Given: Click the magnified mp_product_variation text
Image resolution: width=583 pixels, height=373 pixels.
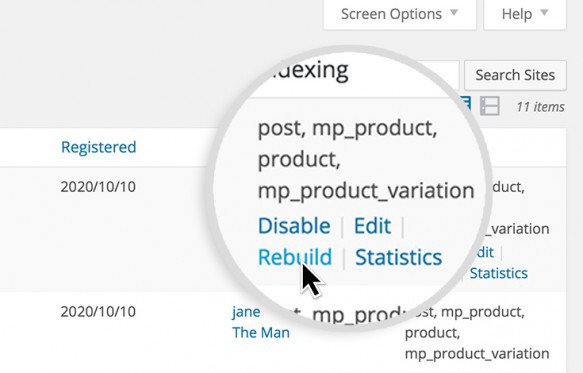Looking at the screenshot, I should [x=366, y=191].
